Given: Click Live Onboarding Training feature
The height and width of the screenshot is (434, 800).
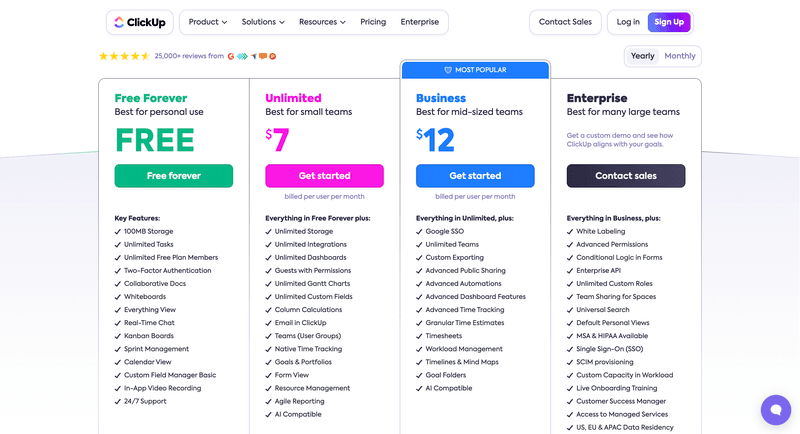Looking at the screenshot, I should pos(616,389).
